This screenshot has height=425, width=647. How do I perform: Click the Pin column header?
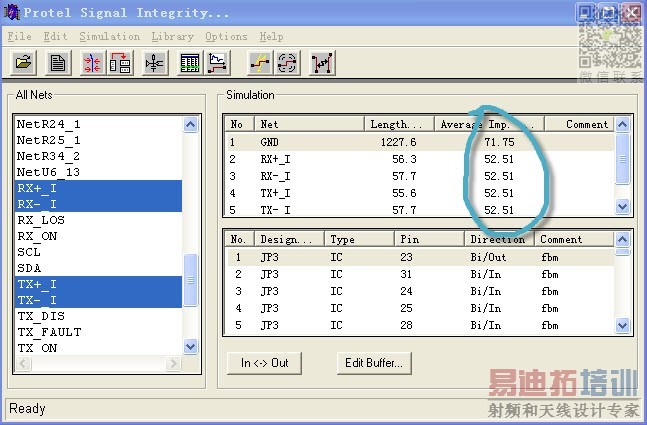429,239
